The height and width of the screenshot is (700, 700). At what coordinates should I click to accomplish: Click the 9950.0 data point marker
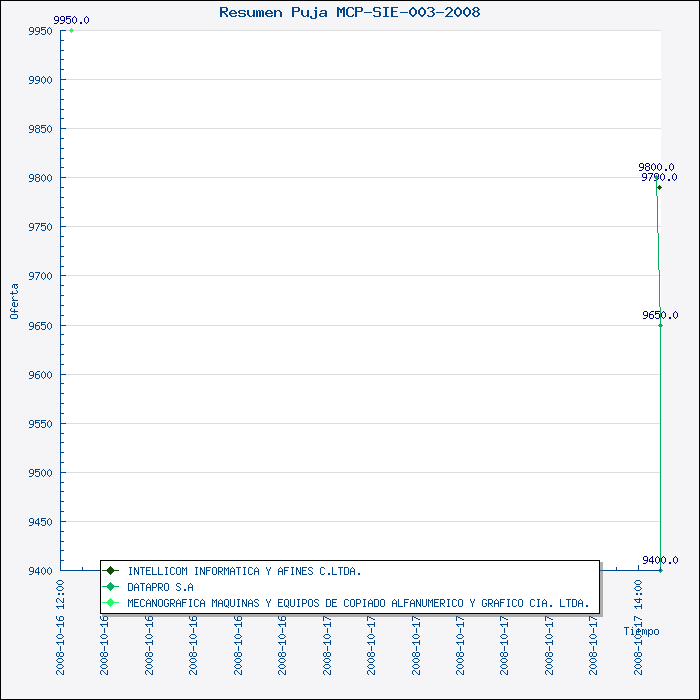(71, 31)
